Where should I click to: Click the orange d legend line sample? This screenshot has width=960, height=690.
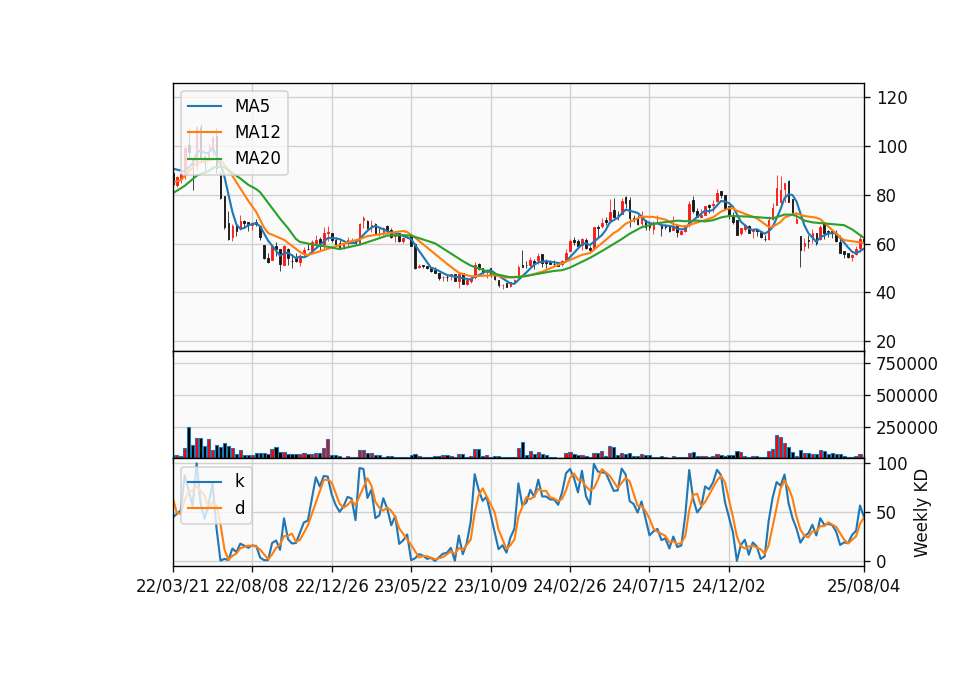point(204,508)
